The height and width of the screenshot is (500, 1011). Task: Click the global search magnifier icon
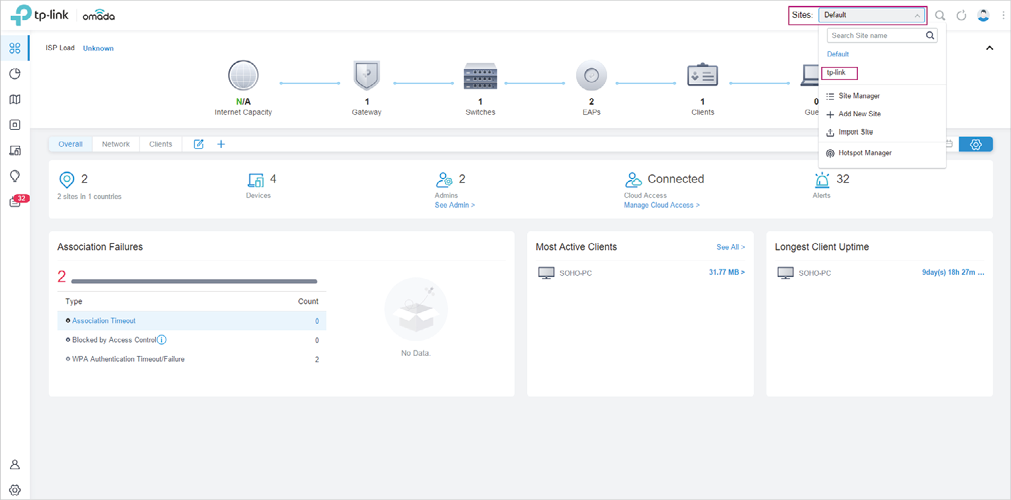tap(940, 15)
